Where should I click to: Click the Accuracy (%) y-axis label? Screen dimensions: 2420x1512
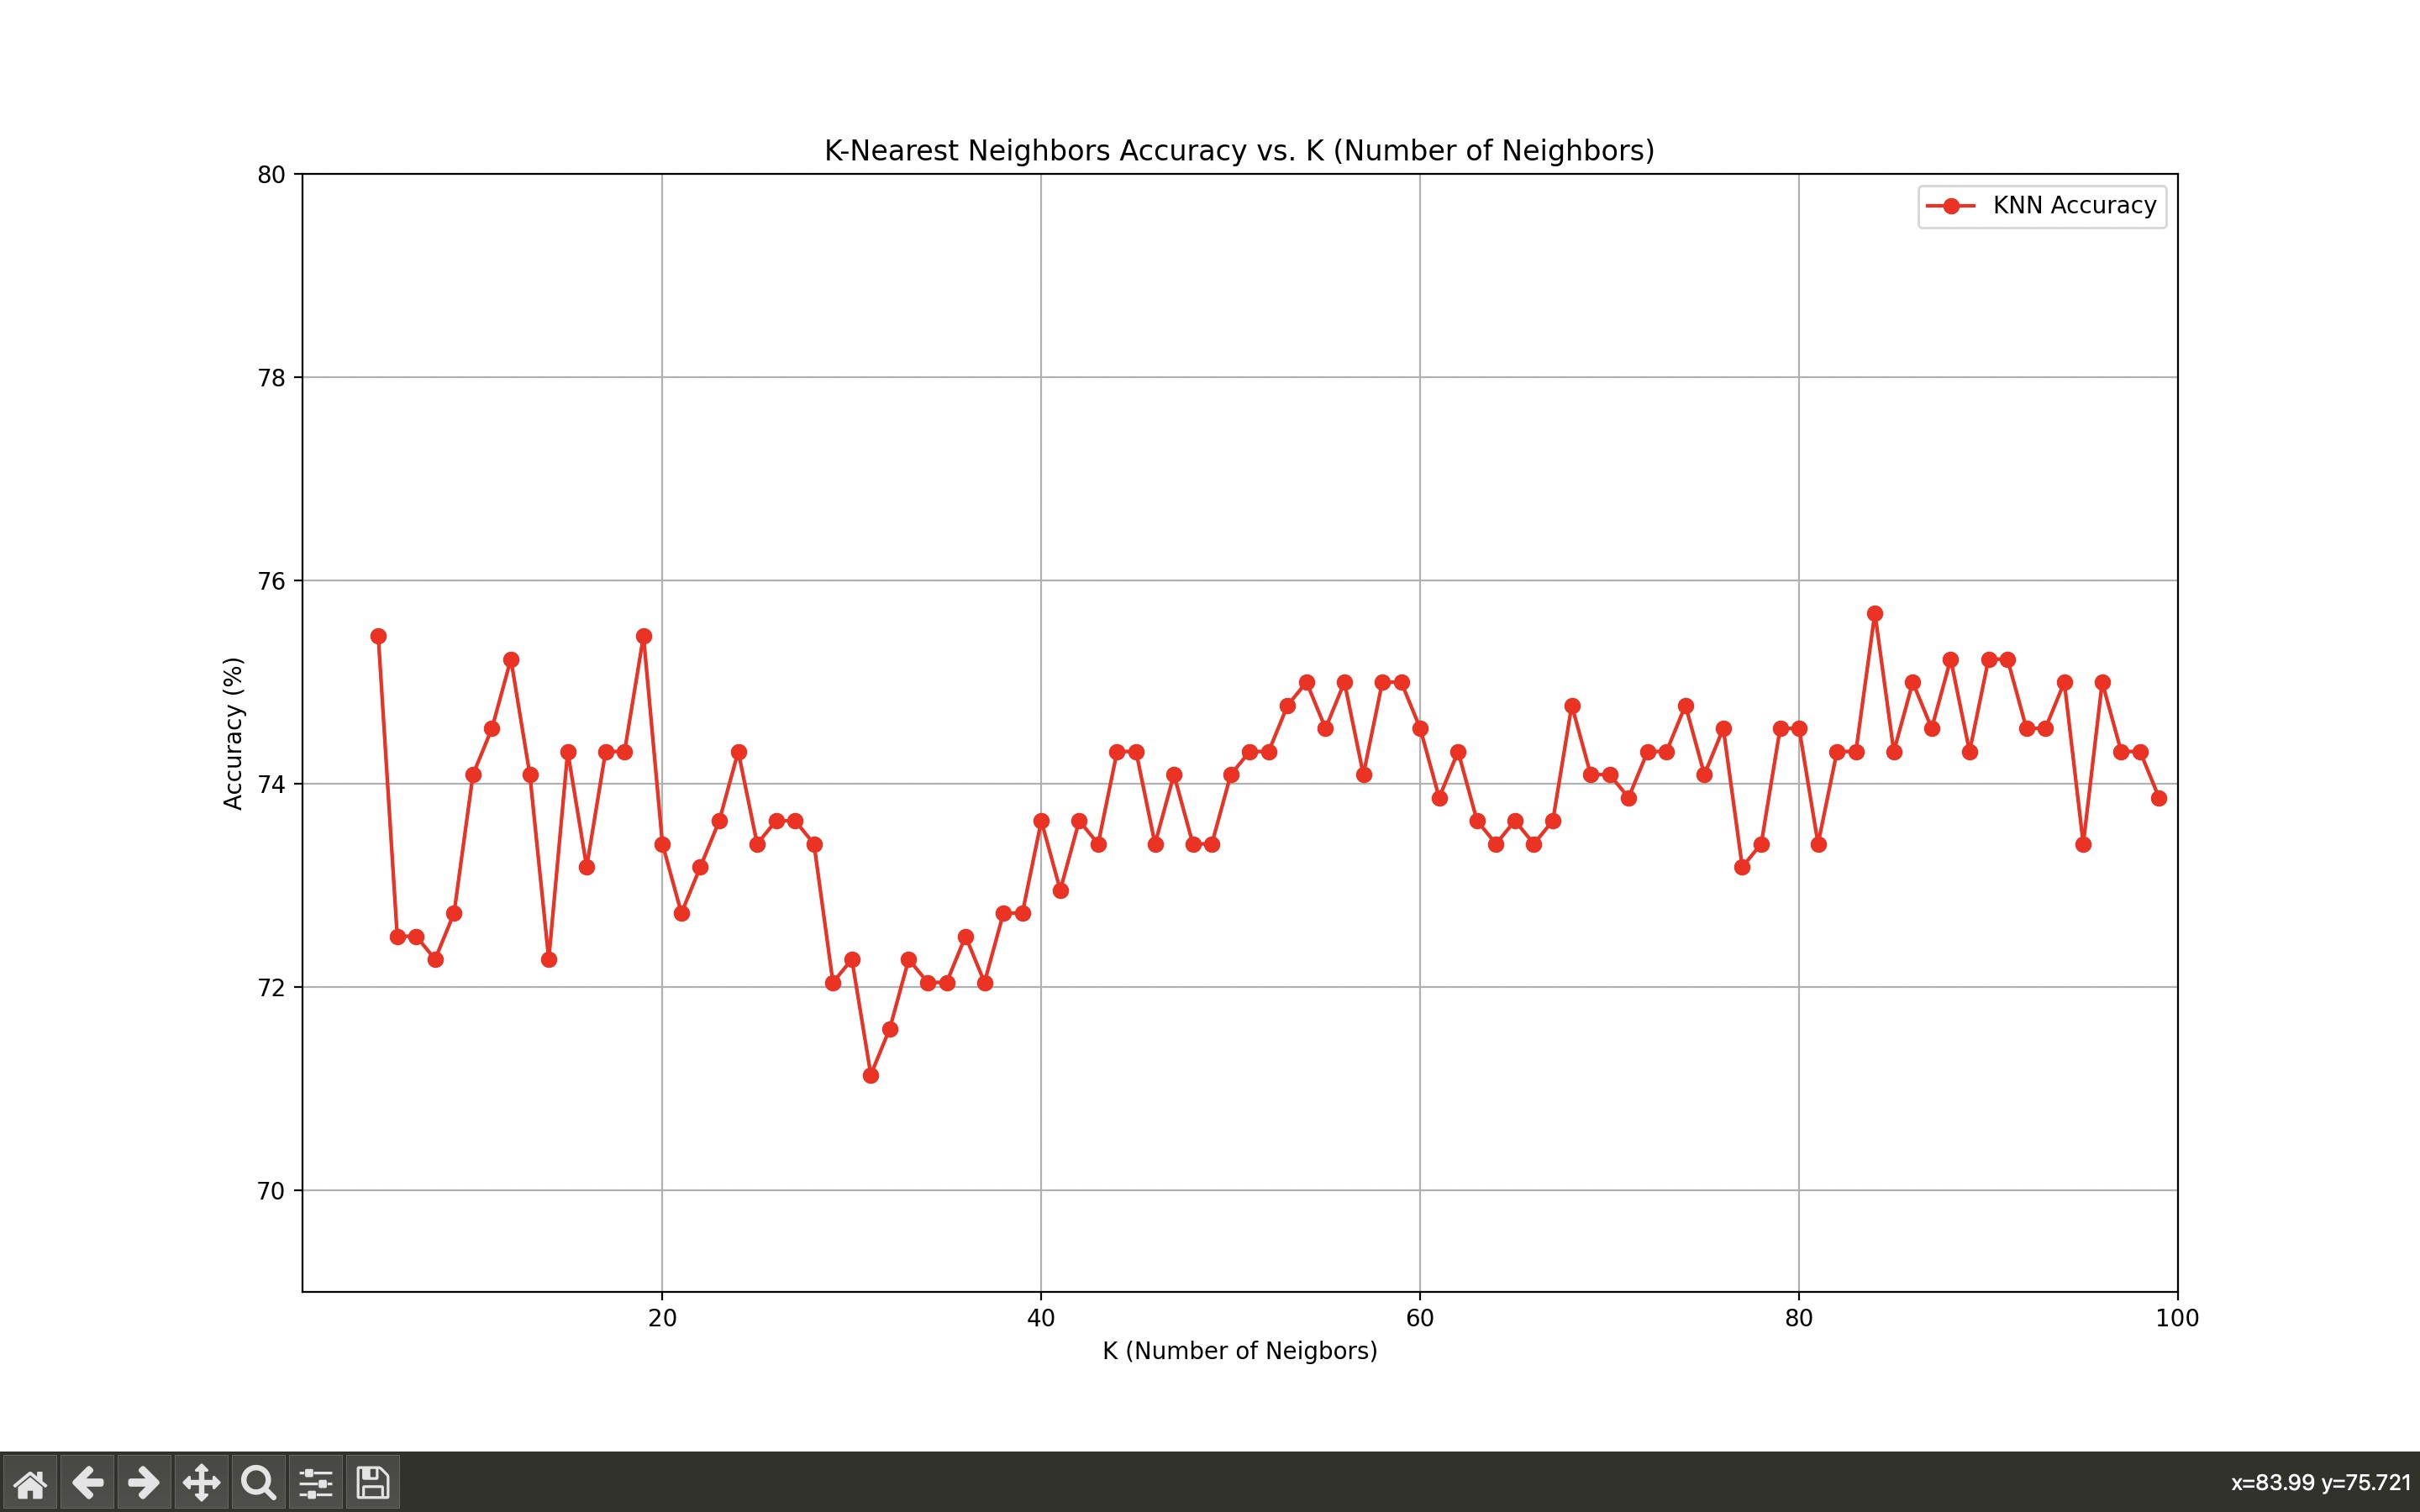click(233, 733)
